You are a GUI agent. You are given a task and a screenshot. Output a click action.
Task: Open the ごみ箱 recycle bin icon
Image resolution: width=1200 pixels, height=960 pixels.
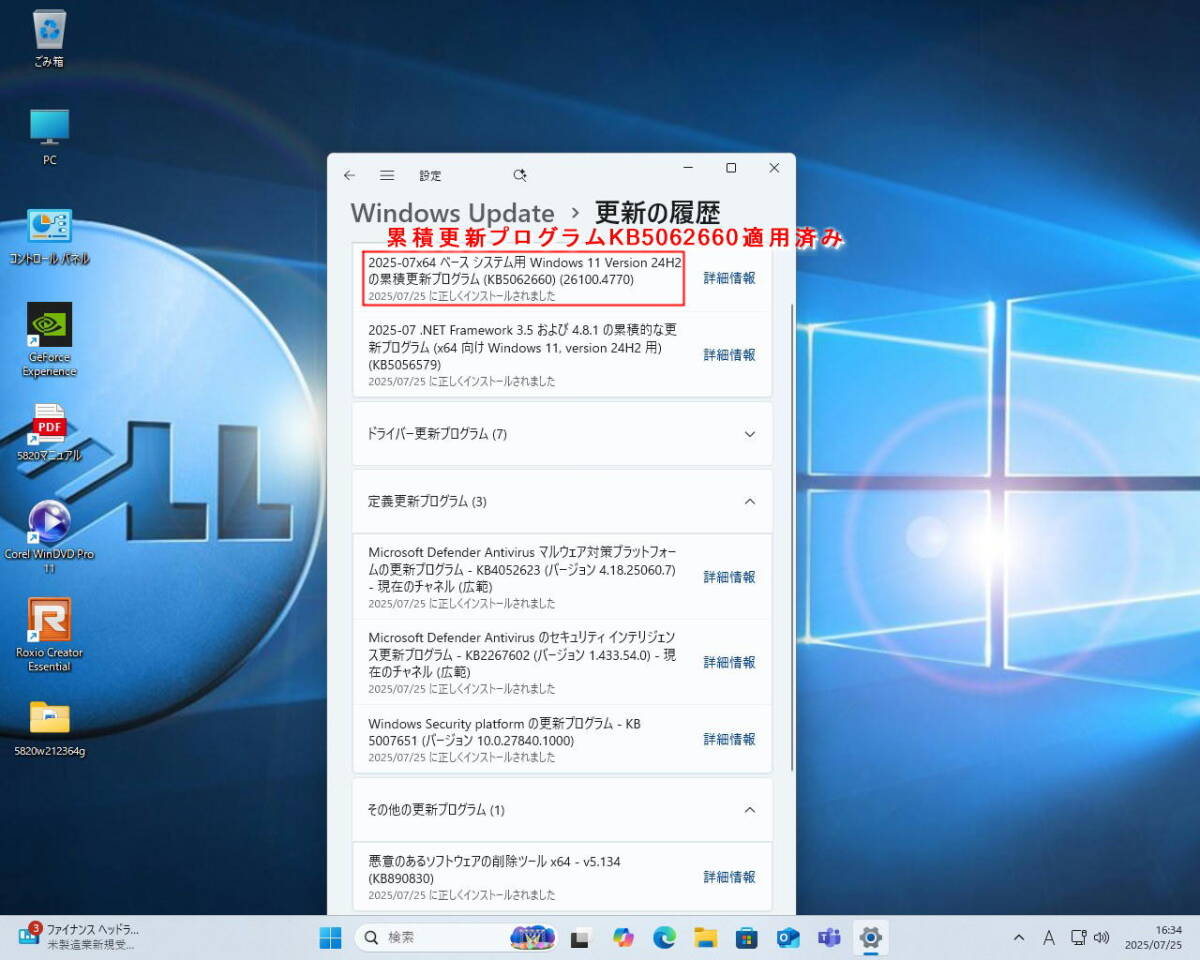point(49,38)
